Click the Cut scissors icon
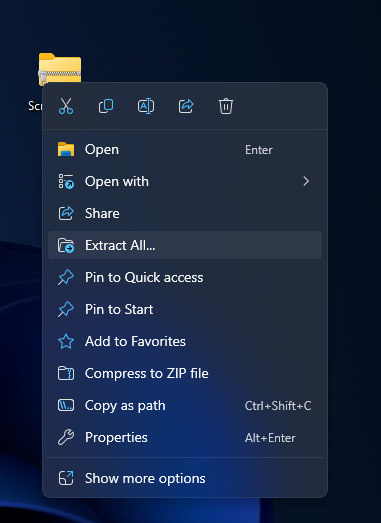This screenshot has width=381, height=523. click(66, 106)
